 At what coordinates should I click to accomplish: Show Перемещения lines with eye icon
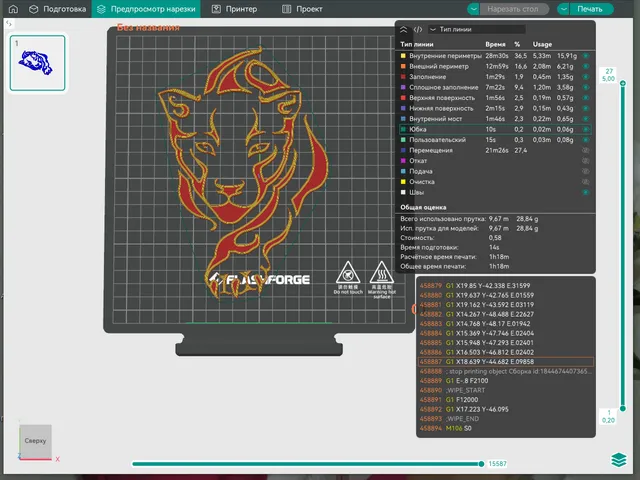(x=586, y=150)
